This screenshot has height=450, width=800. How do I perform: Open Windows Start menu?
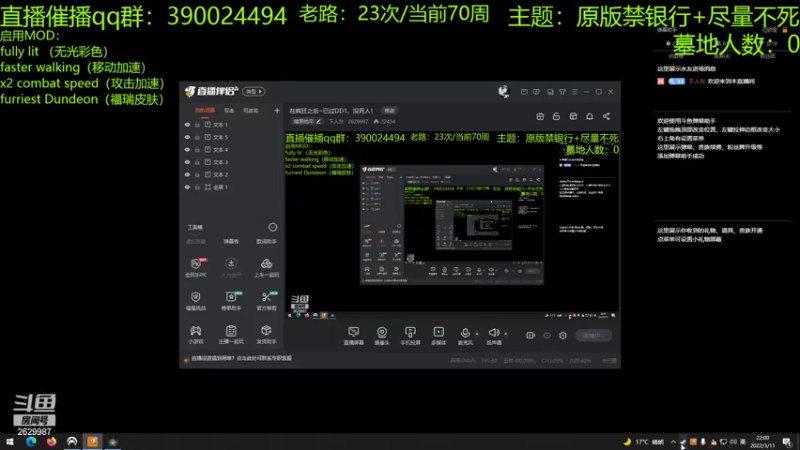[10, 442]
